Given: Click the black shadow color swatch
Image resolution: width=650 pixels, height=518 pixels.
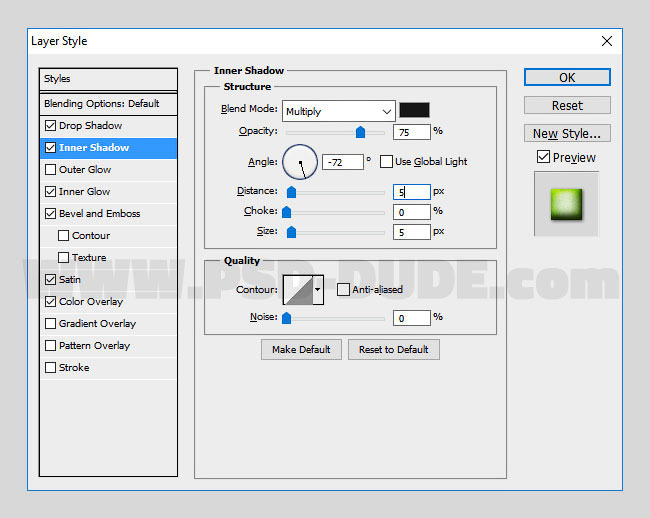Looking at the screenshot, I should 414,110.
